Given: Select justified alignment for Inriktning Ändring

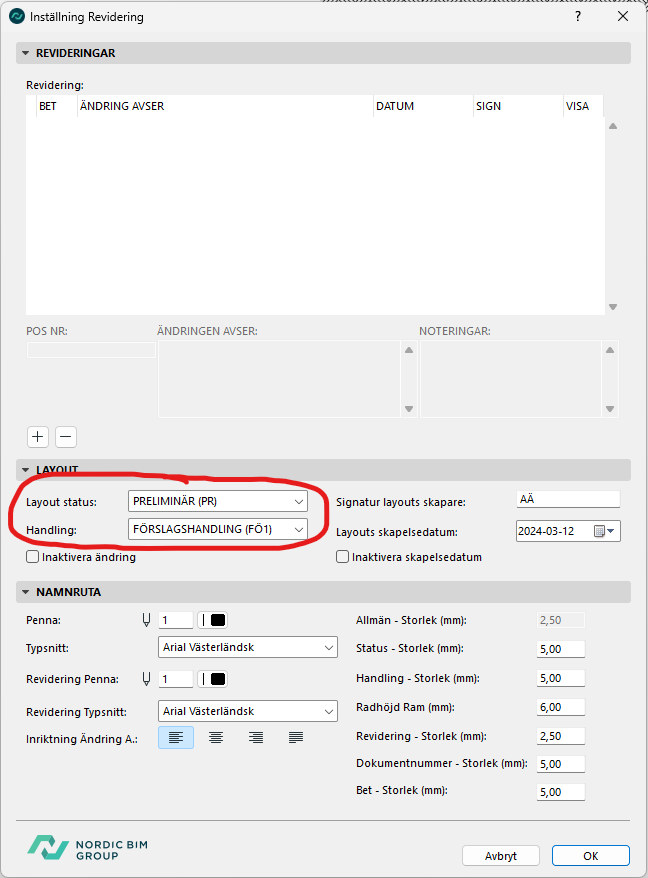Looking at the screenshot, I should tap(296, 738).
